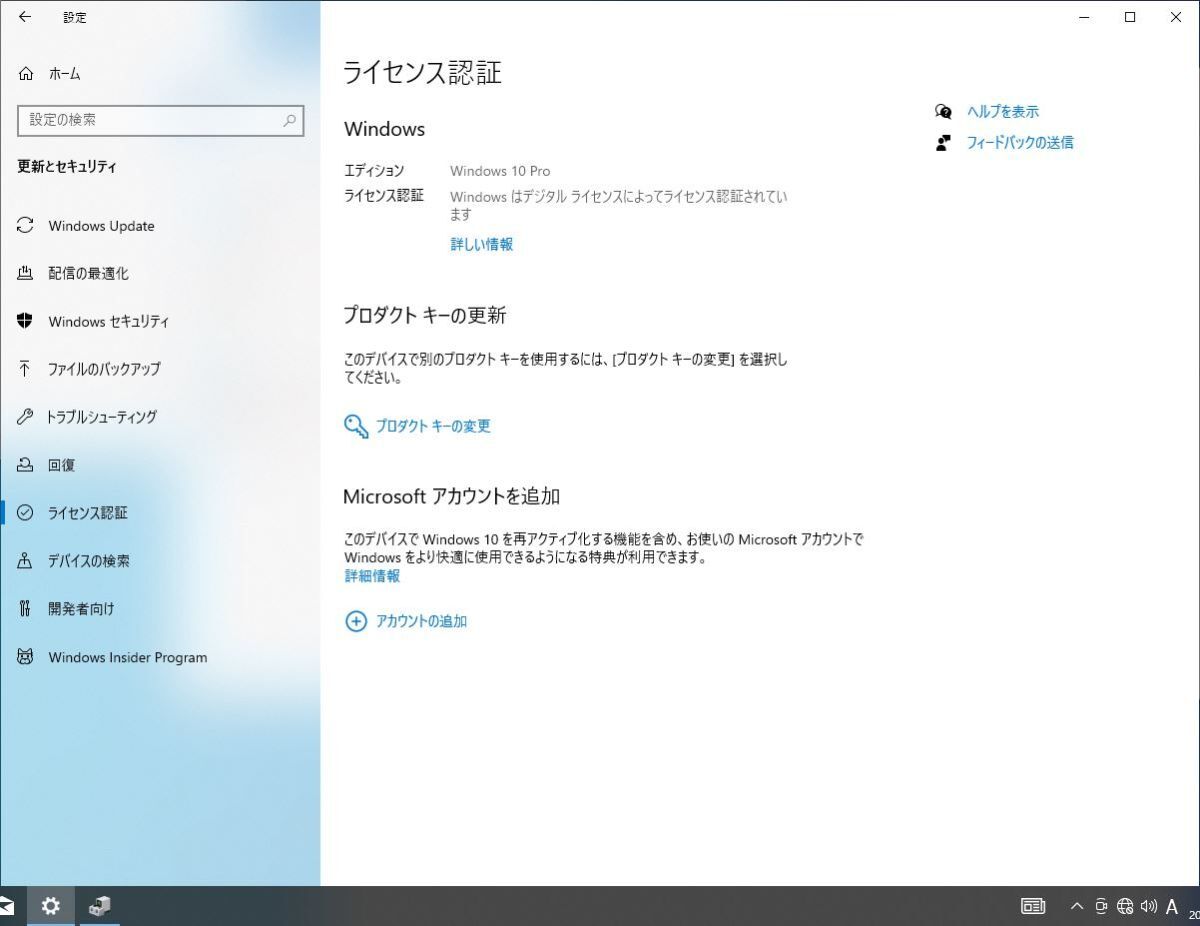Click the Settings gear taskbar icon
The image size is (1200, 926).
pos(50,906)
